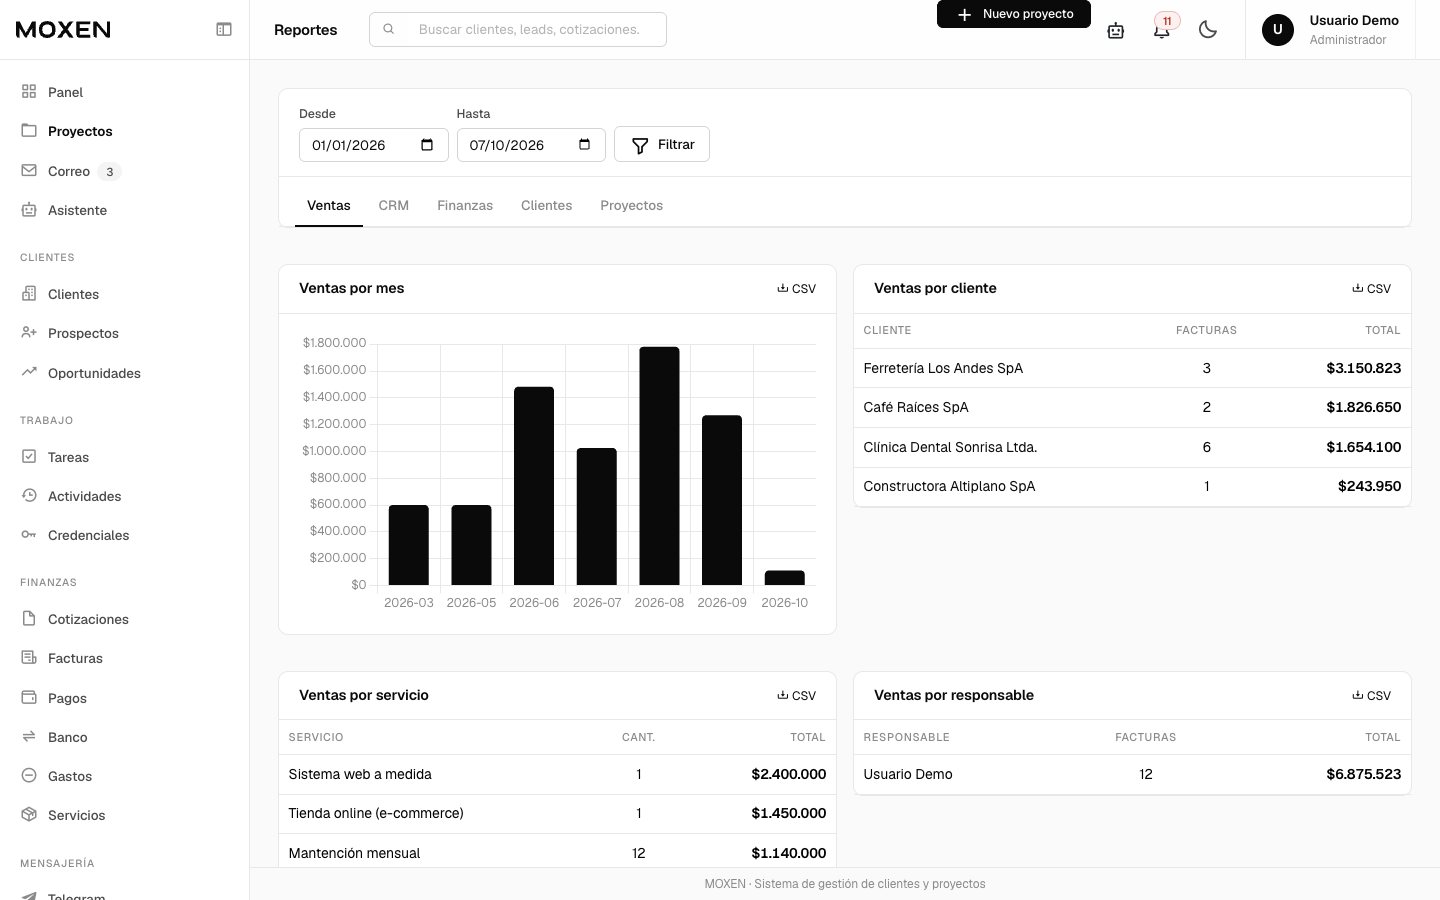Click the Nuevo proyecto button

point(1014,14)
